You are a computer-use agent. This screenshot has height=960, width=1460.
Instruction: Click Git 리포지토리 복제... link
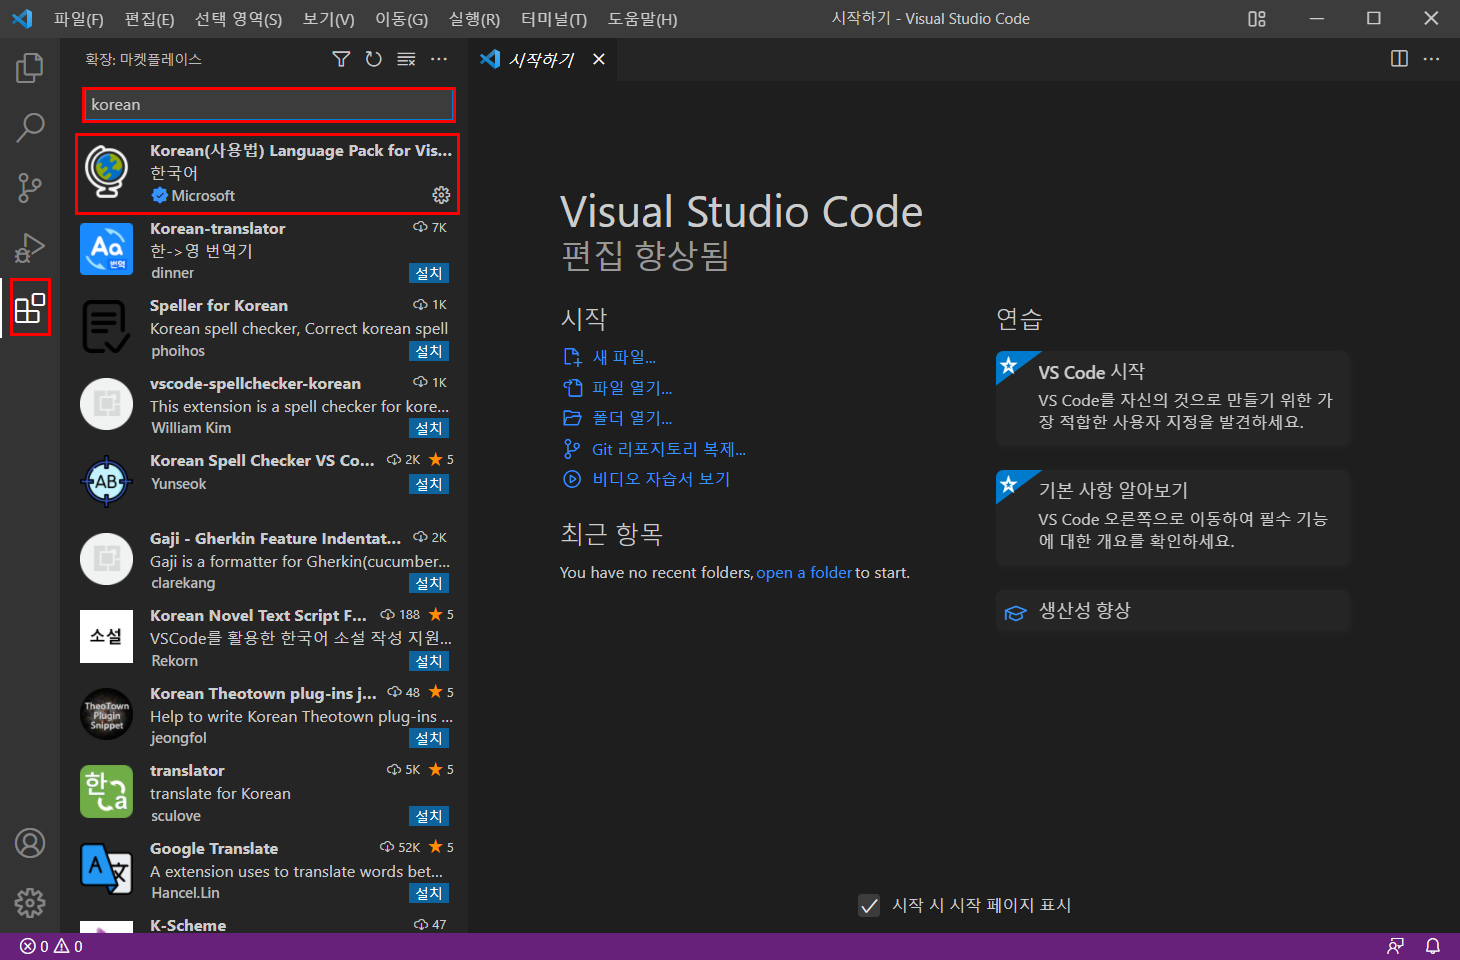coord(669,449)
